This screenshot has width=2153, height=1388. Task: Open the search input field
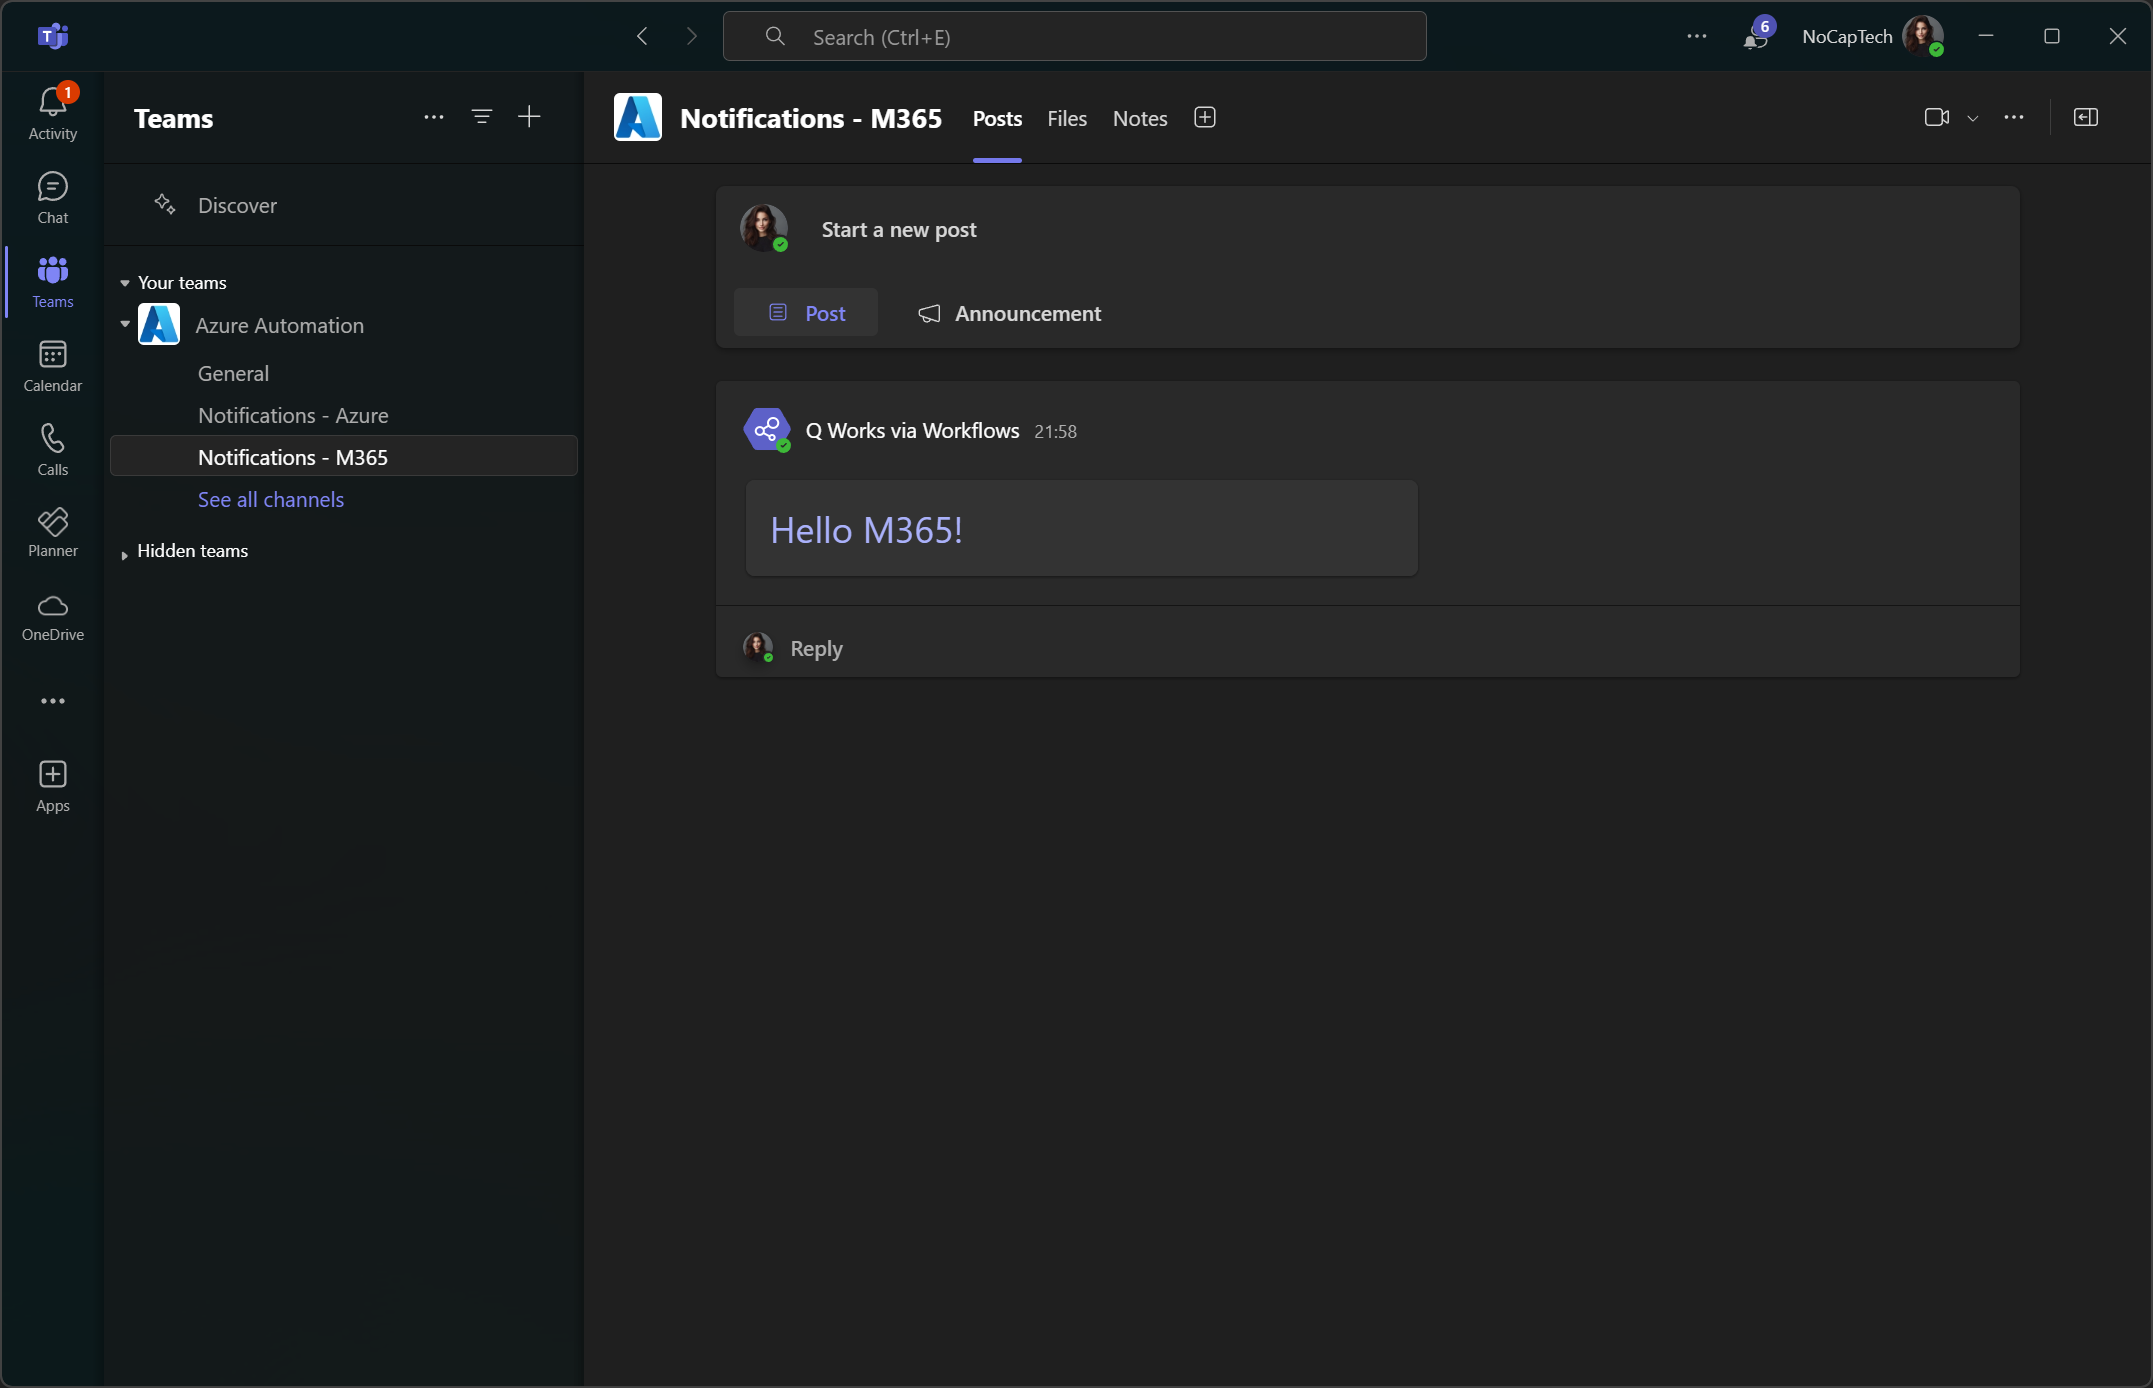click(1075, 35)
